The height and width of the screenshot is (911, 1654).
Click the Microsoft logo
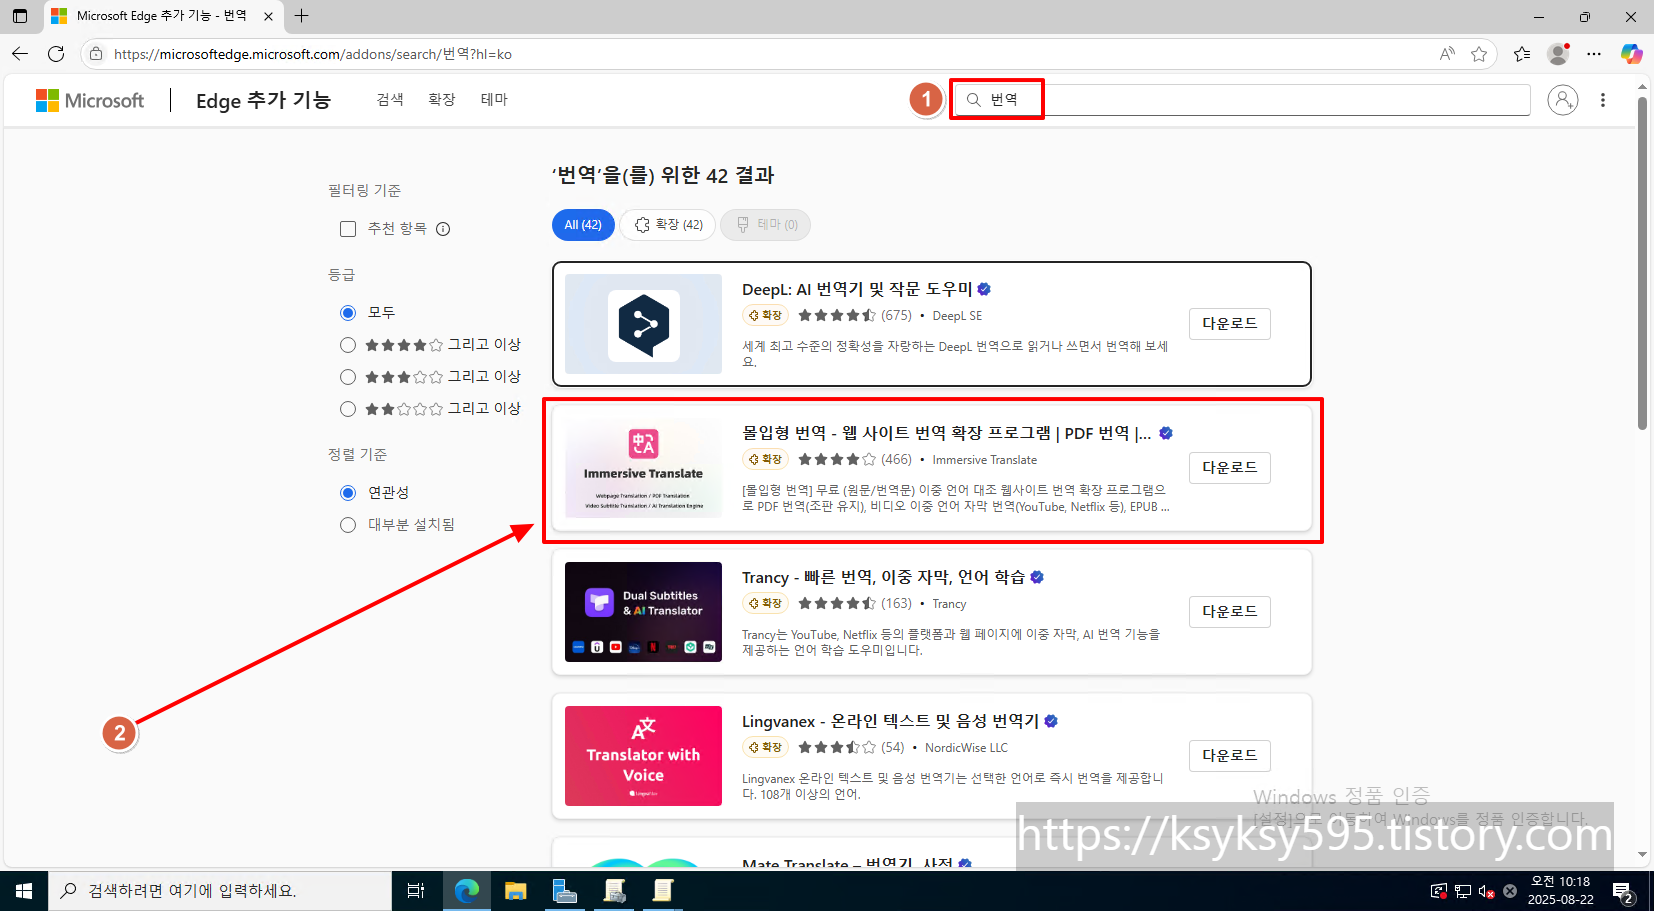point(90,100)
